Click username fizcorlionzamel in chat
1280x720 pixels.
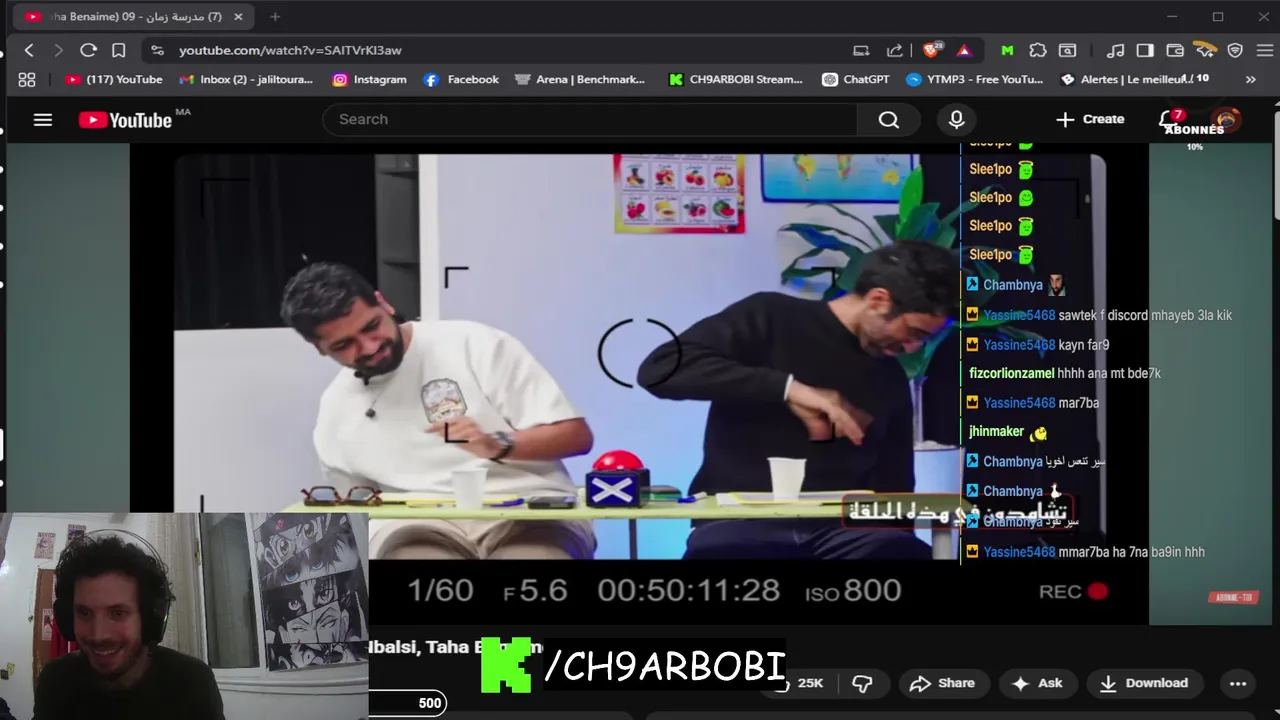pyautogui.click(x=1012, y=373)
